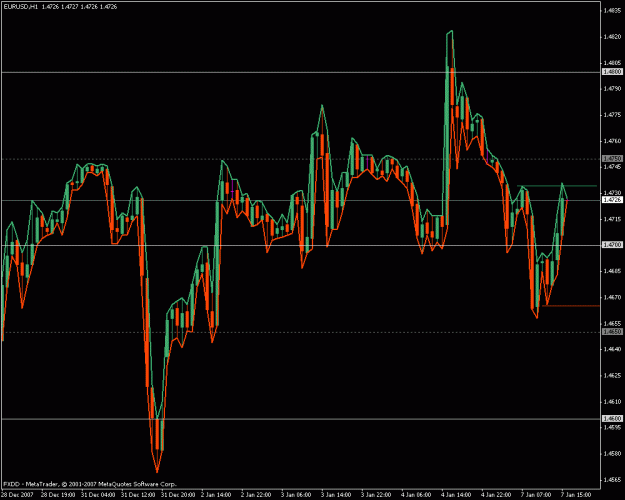Click the 31 Dec 04:00 time label
The height and width of the screenshot is (500, 625).
[96, 495]
